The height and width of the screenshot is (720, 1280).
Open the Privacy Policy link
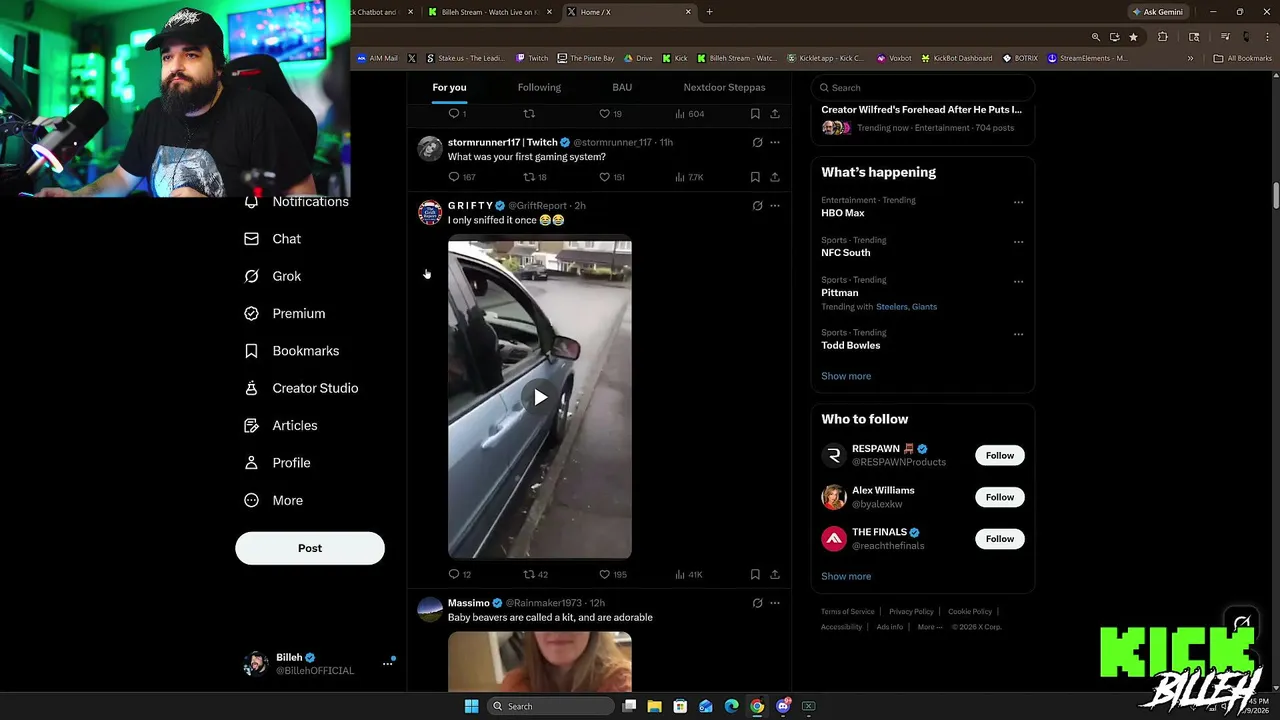point(911,611)
